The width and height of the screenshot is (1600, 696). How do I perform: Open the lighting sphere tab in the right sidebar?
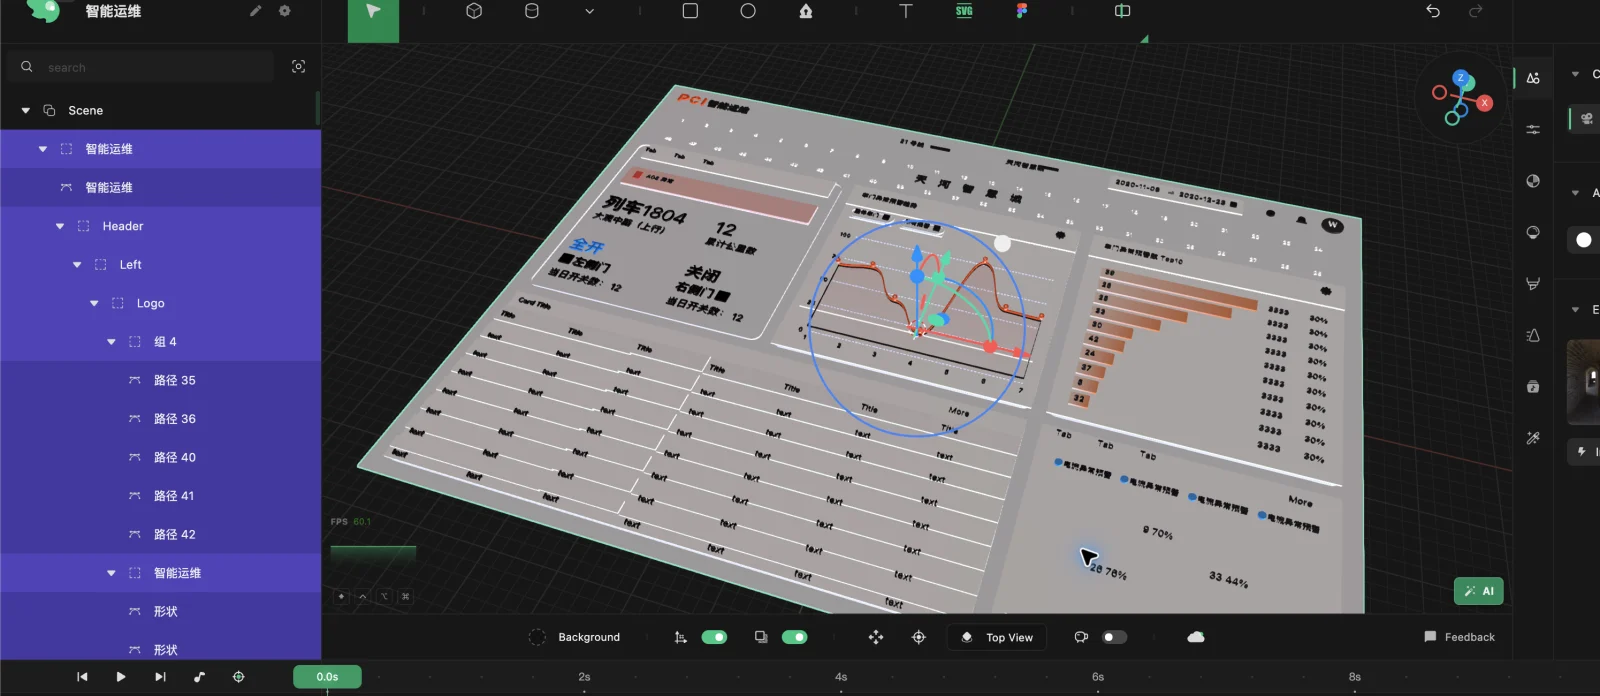tap(1533, 232)
